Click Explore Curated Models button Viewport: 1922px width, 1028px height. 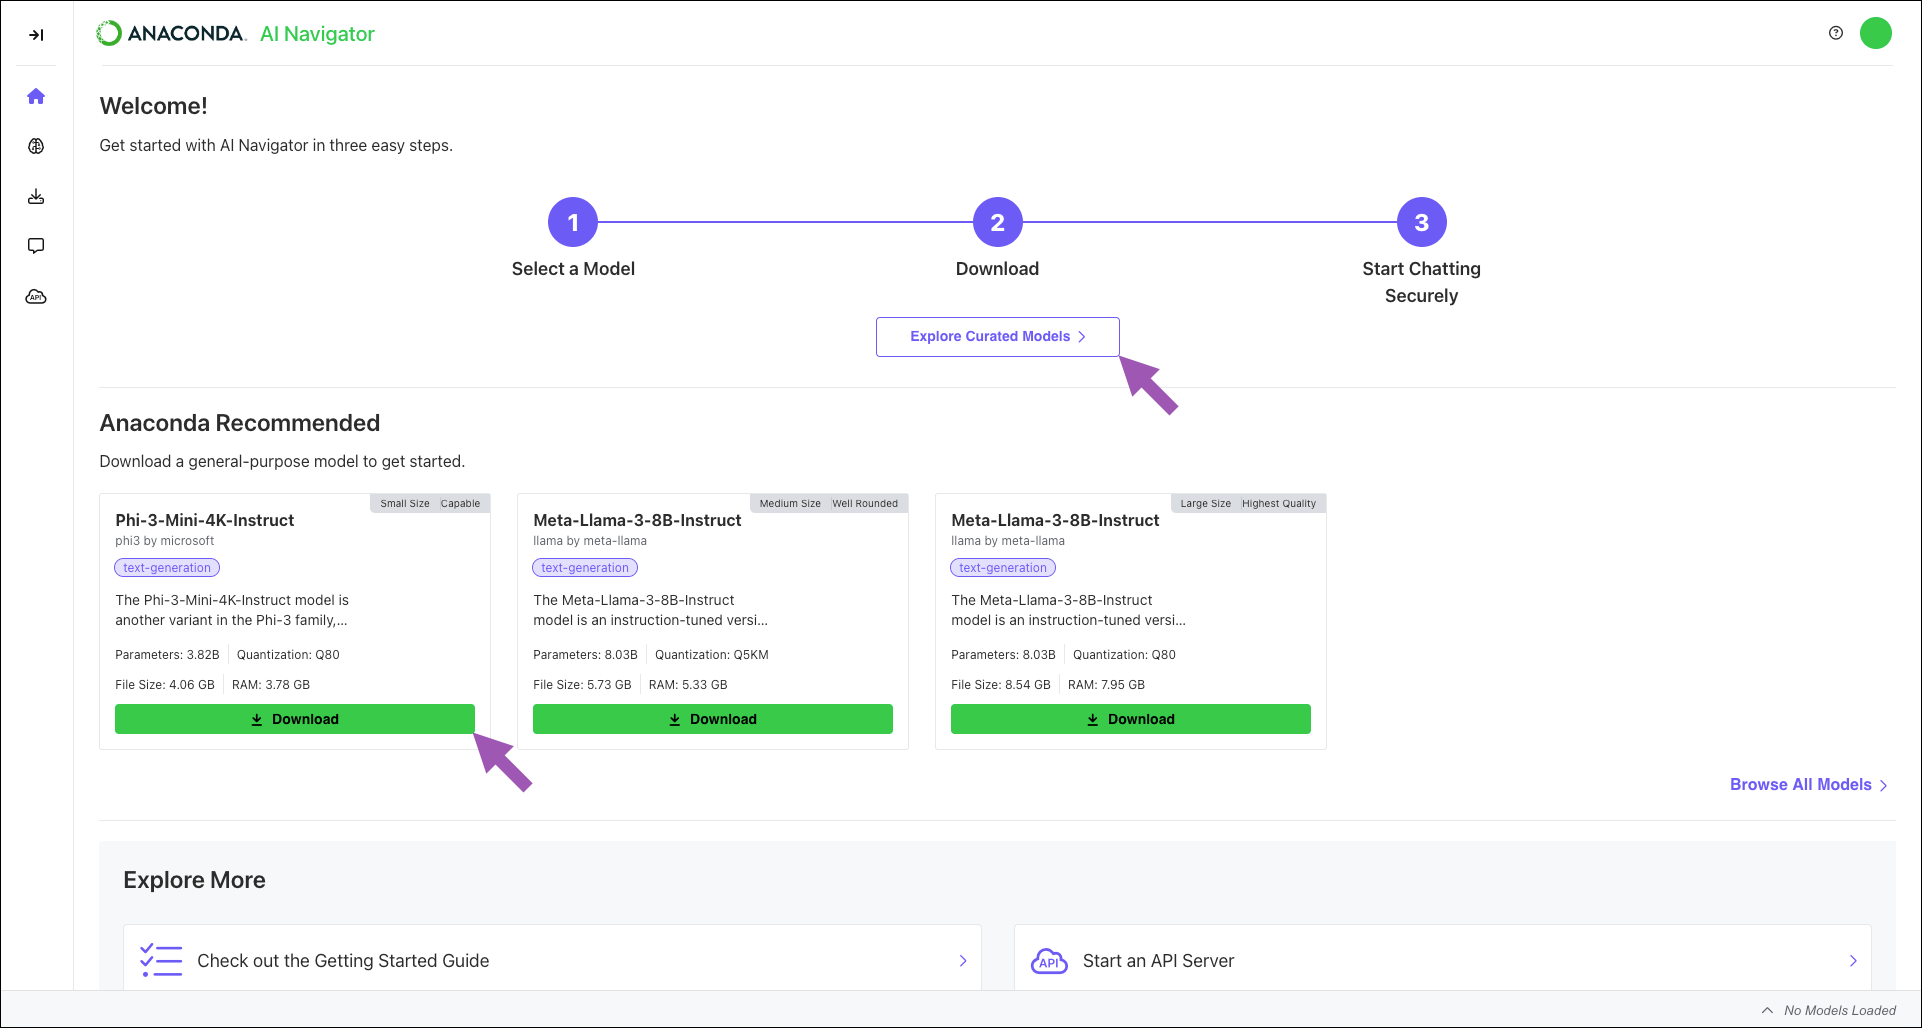click(x=997, y=337)
